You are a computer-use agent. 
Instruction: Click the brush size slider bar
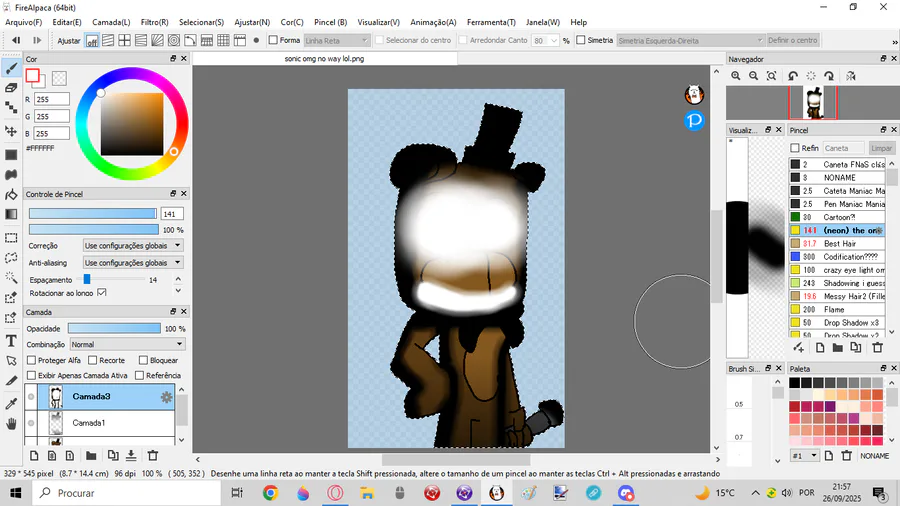click(93, 213)
